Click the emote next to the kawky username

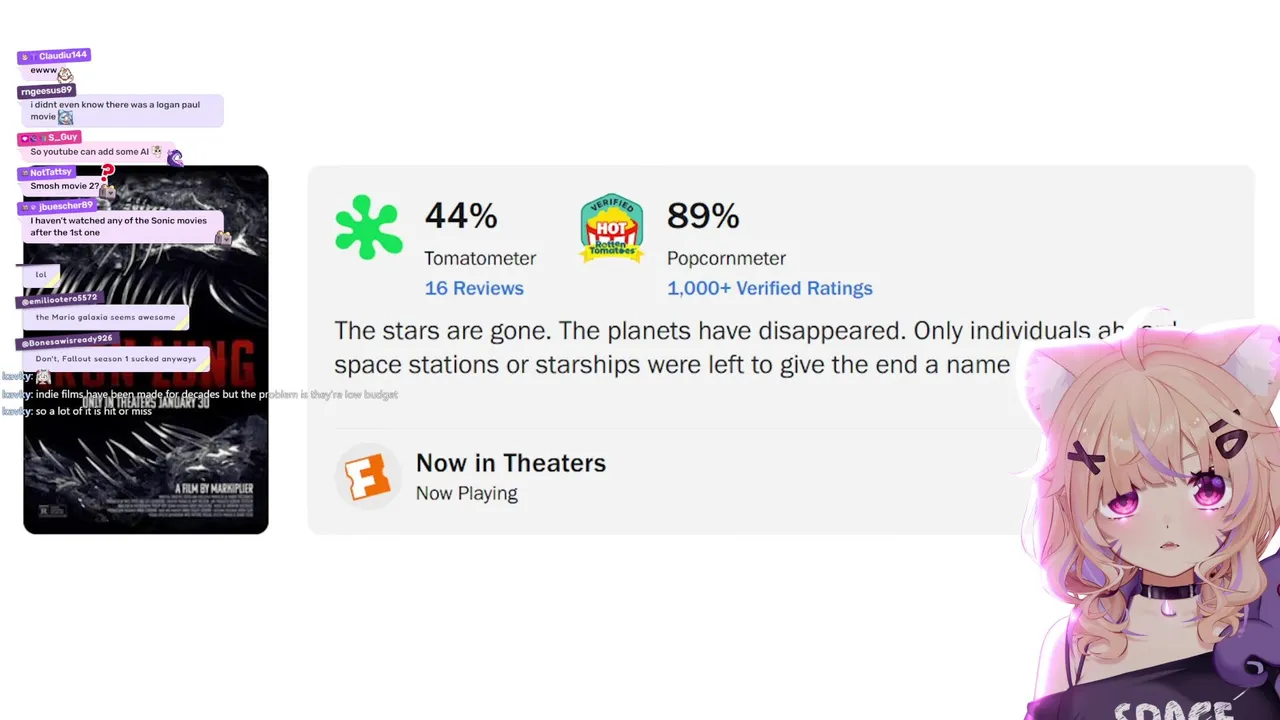click(43, 377)
